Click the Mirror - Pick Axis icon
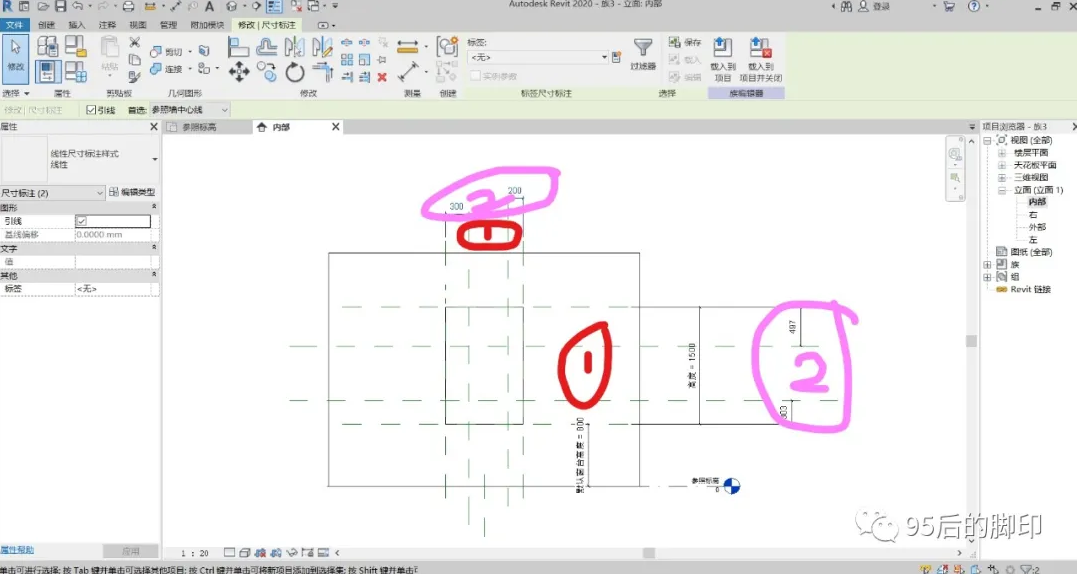The image size is (1077, 574). pyautogui.click(x=295, y=47)
